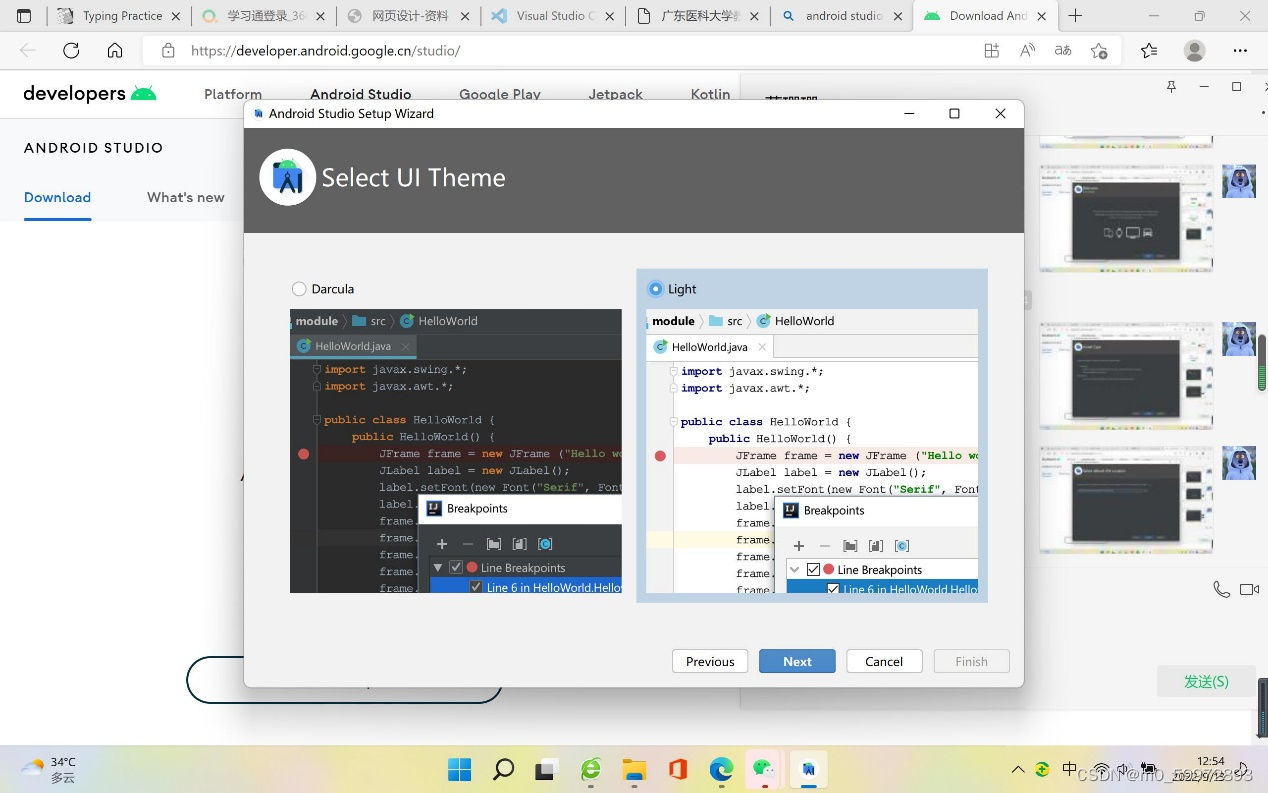Collapse Line Breakpoints in Darcula preview
This screenshot has width=1268, height=793.
[437, 567]
